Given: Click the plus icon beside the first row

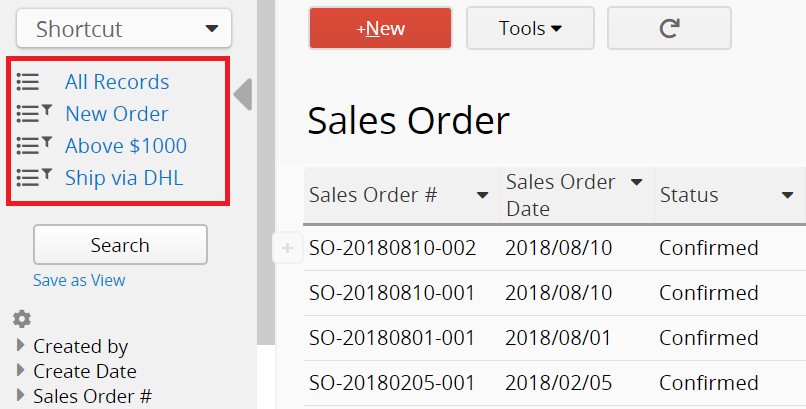Looking at the screenshot, I should 287,248.
